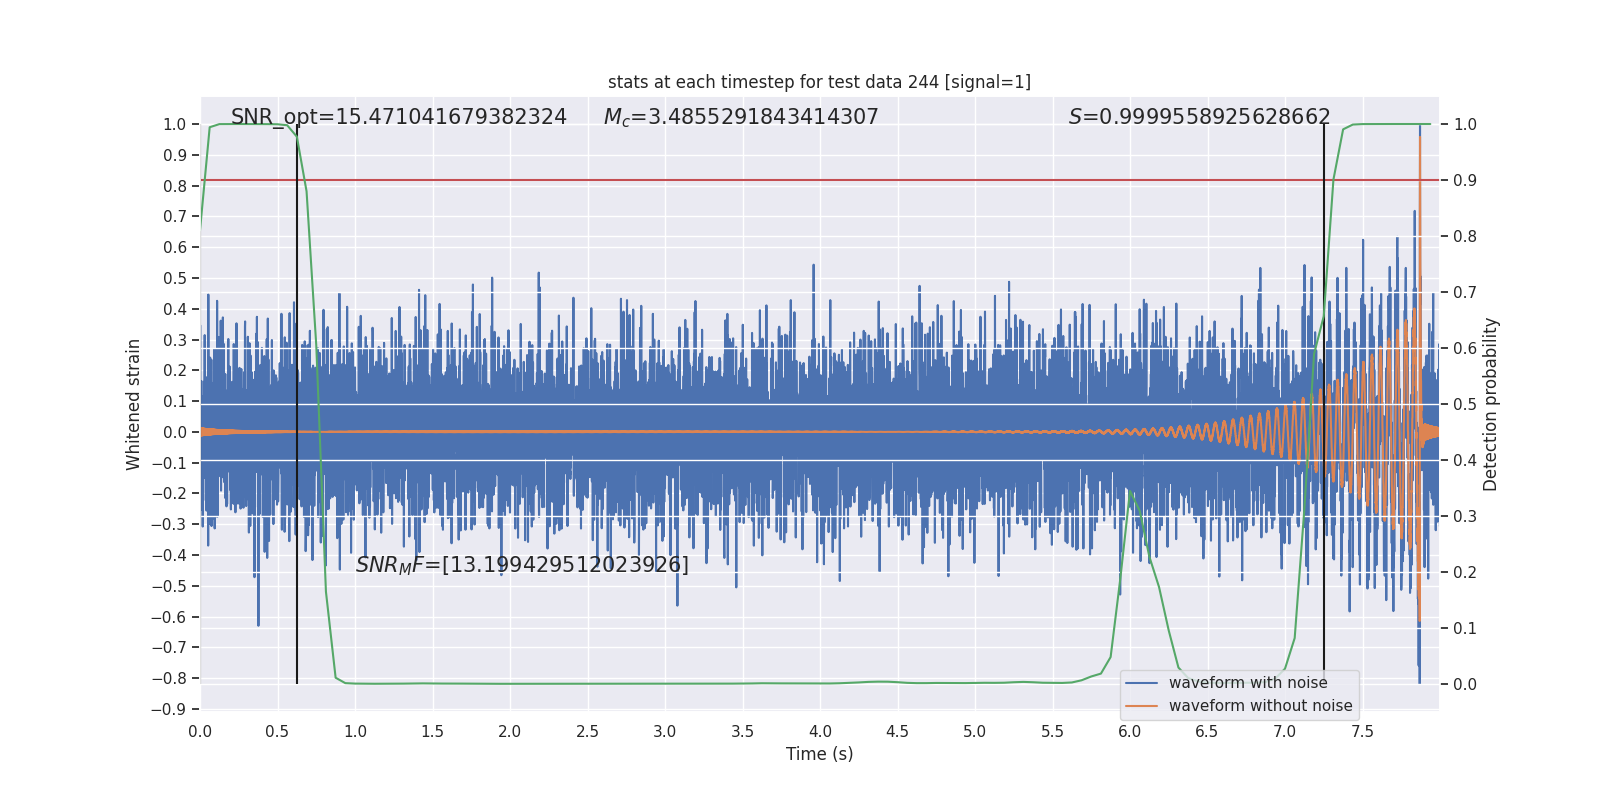The width and height of the screenshot is (1600, 800).
Task: Select the SNR_opt=15.471041679382324 annotation
Action: [x=399, y=118]
